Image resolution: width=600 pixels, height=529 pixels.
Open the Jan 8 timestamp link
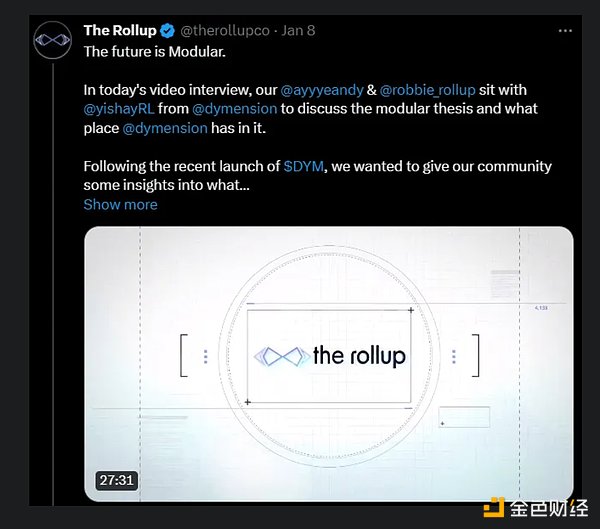coord(298,30)
